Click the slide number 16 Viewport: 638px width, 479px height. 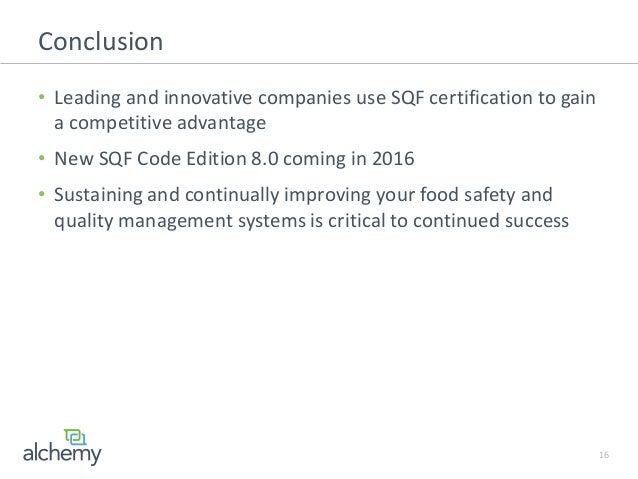(604, 455)
